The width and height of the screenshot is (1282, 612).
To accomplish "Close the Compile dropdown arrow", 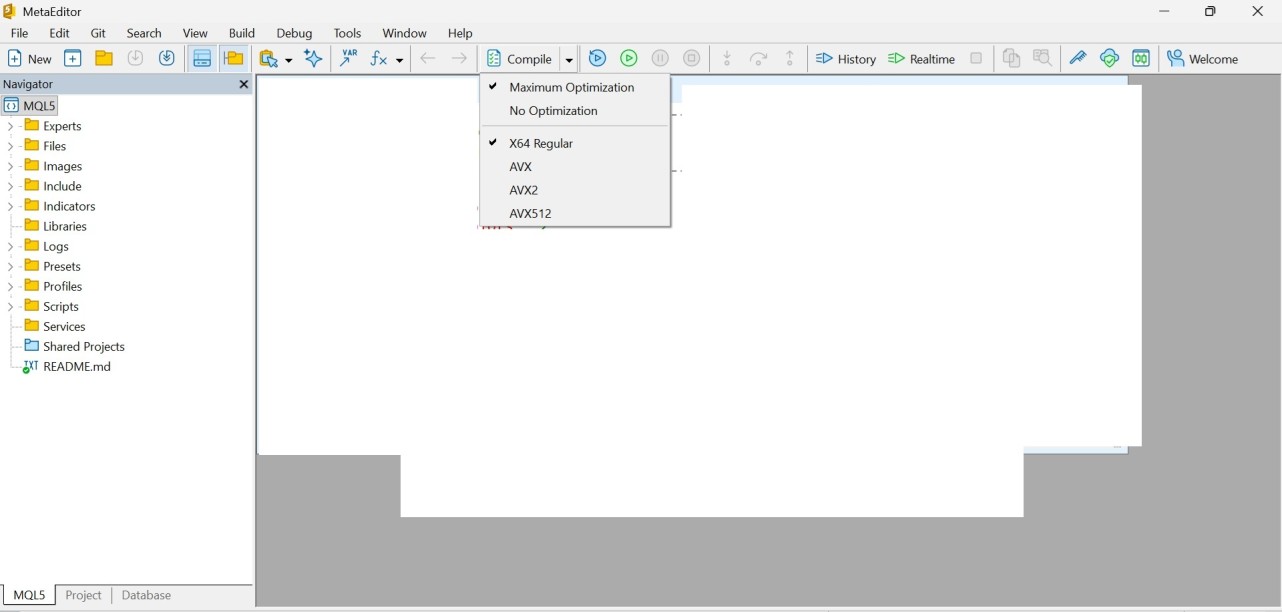I will click(570, 60).
